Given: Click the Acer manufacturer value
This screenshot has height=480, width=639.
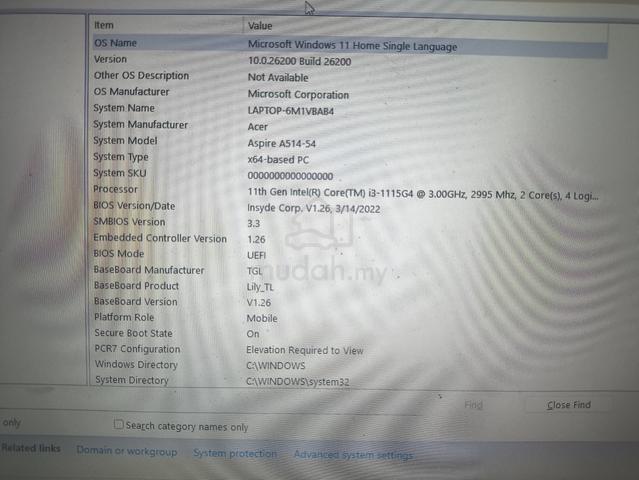Looking at the screenshot, I should [x=258, y=127].
